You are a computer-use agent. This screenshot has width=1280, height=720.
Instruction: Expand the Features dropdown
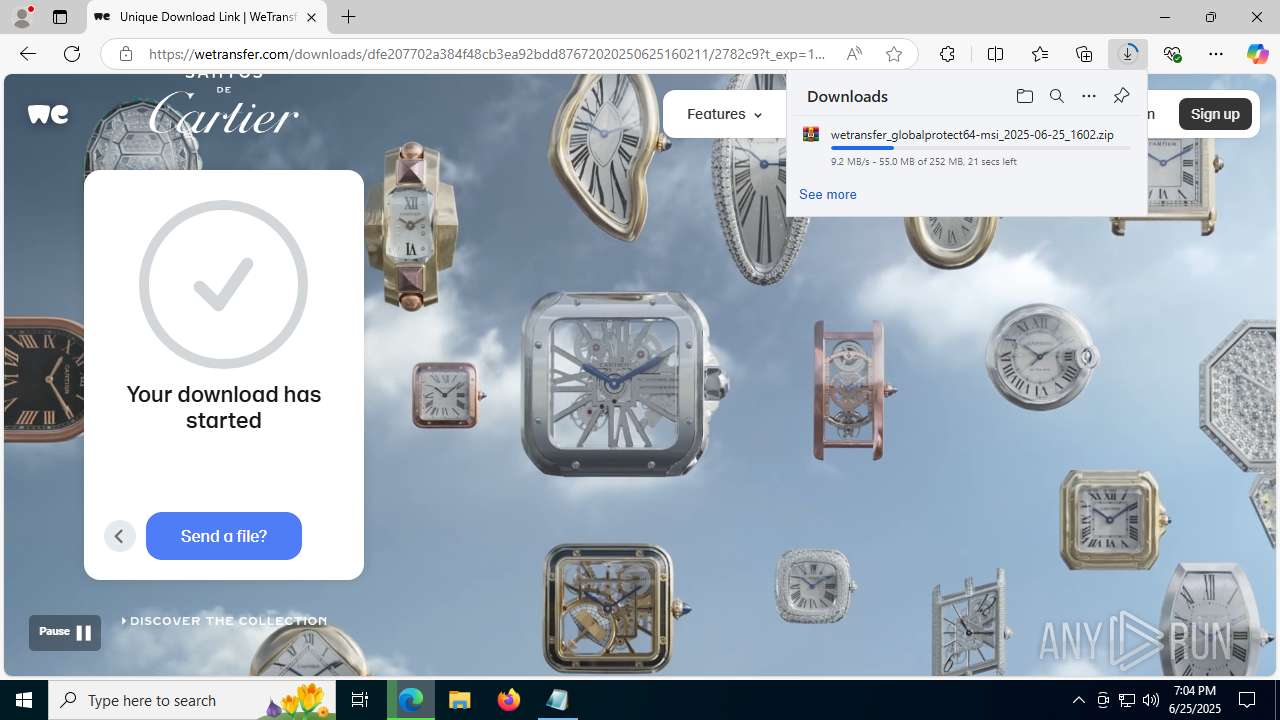(x=724, y=114)
